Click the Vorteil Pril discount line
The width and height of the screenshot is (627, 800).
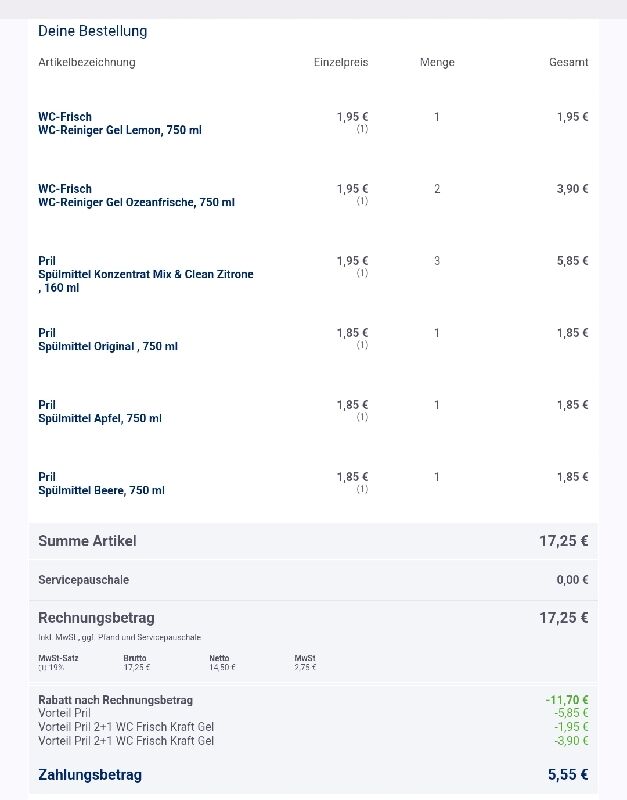click(313, 713)
